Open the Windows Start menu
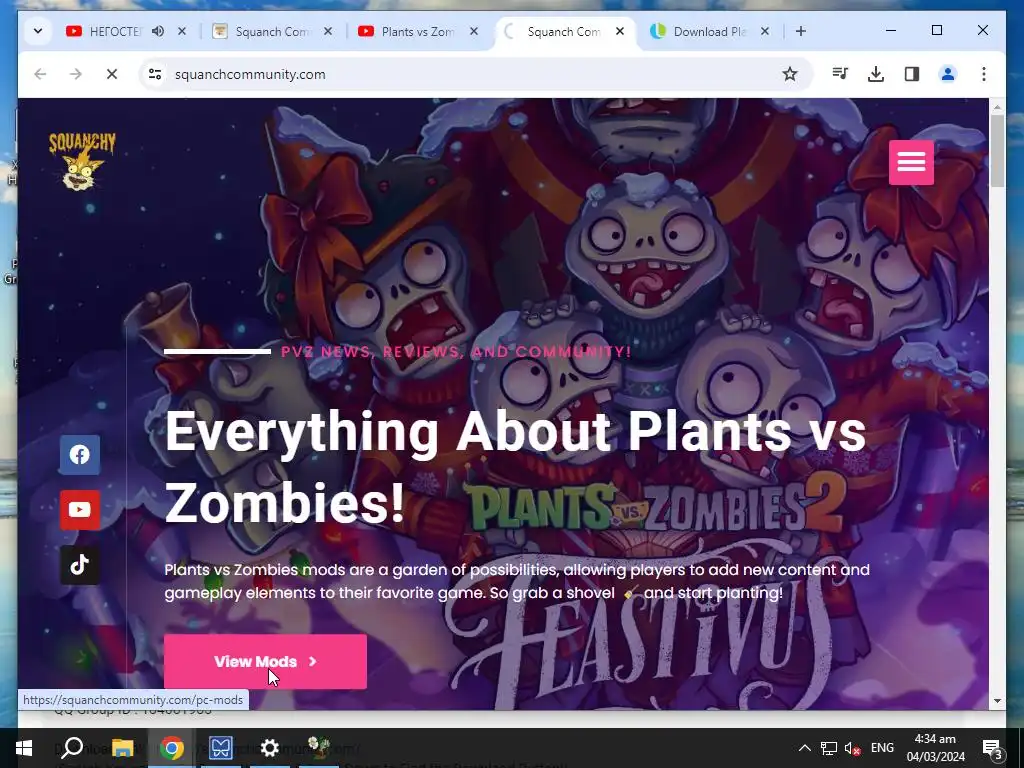The height and width of the screenshot is (768, 1024). pos(24,748)
